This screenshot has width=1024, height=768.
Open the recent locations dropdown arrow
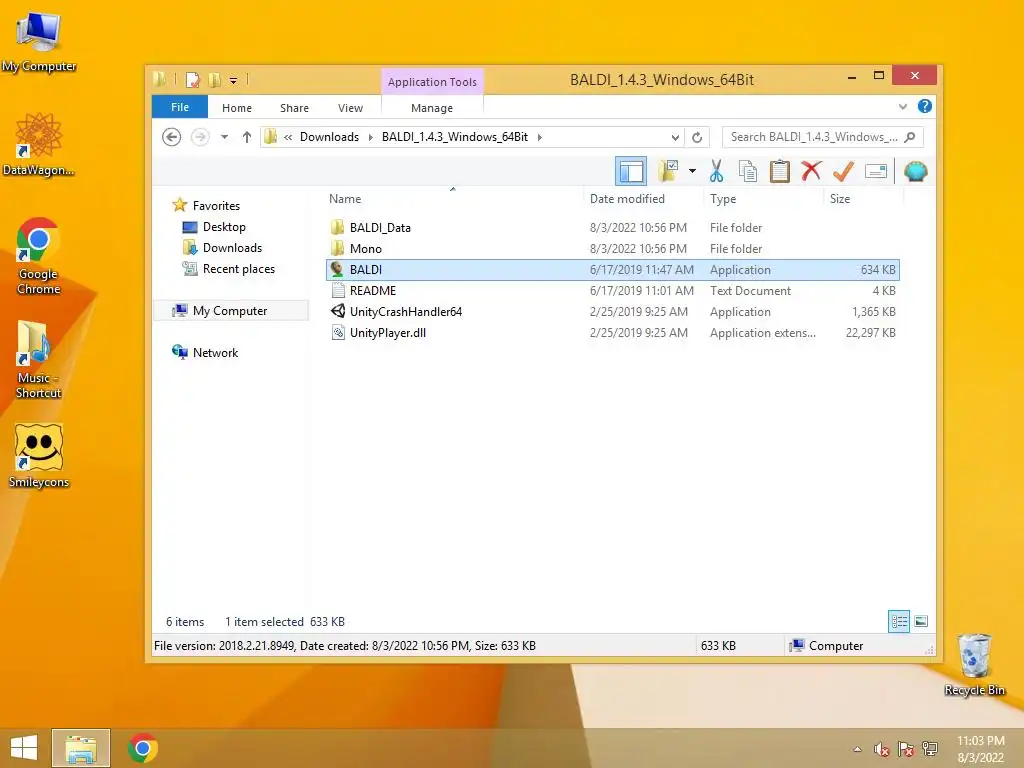point(224,137)
